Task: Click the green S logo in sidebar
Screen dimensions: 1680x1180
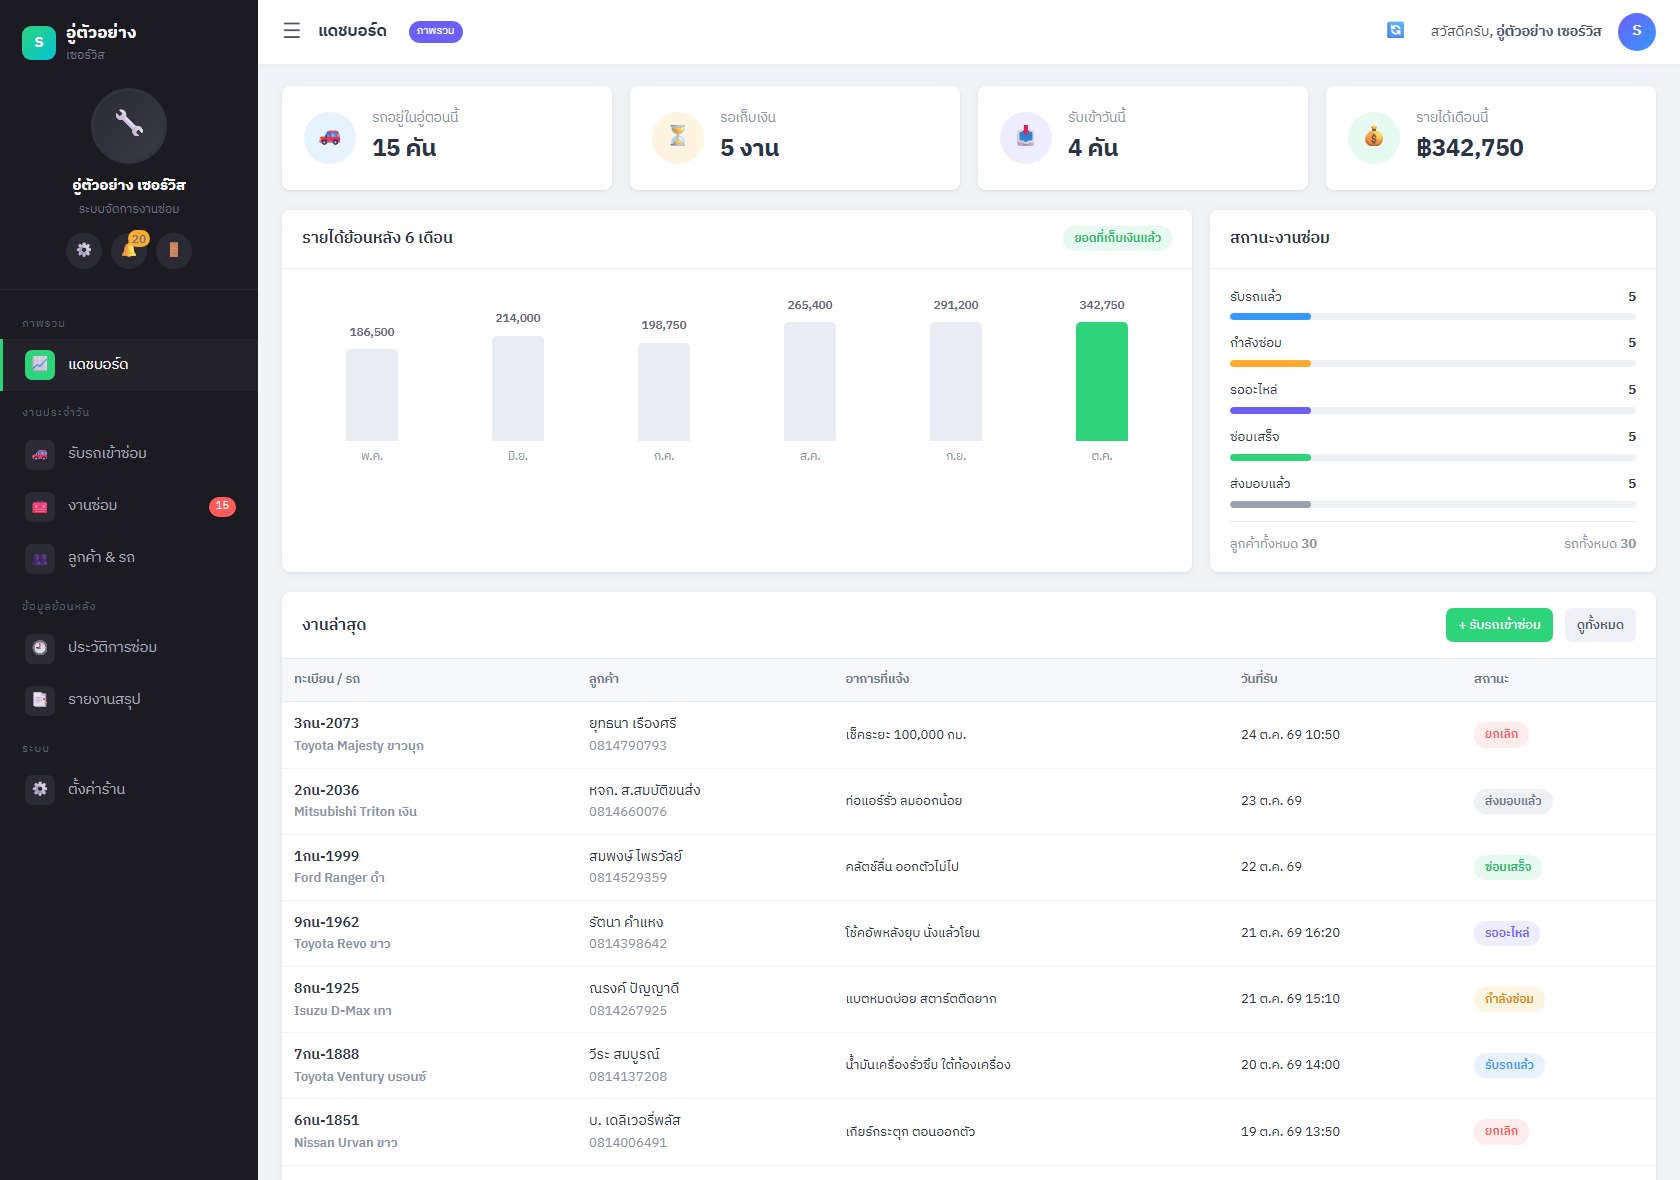Action: (x=39, y=42)
